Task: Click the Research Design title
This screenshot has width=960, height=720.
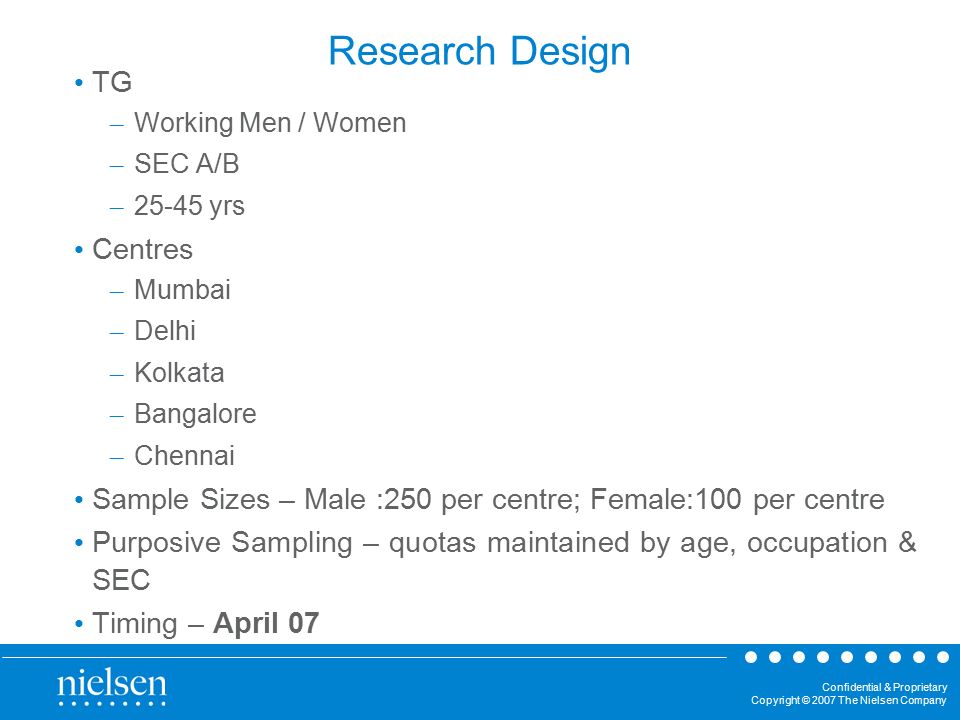Action: pyautogui.click(x=479, y=51)
